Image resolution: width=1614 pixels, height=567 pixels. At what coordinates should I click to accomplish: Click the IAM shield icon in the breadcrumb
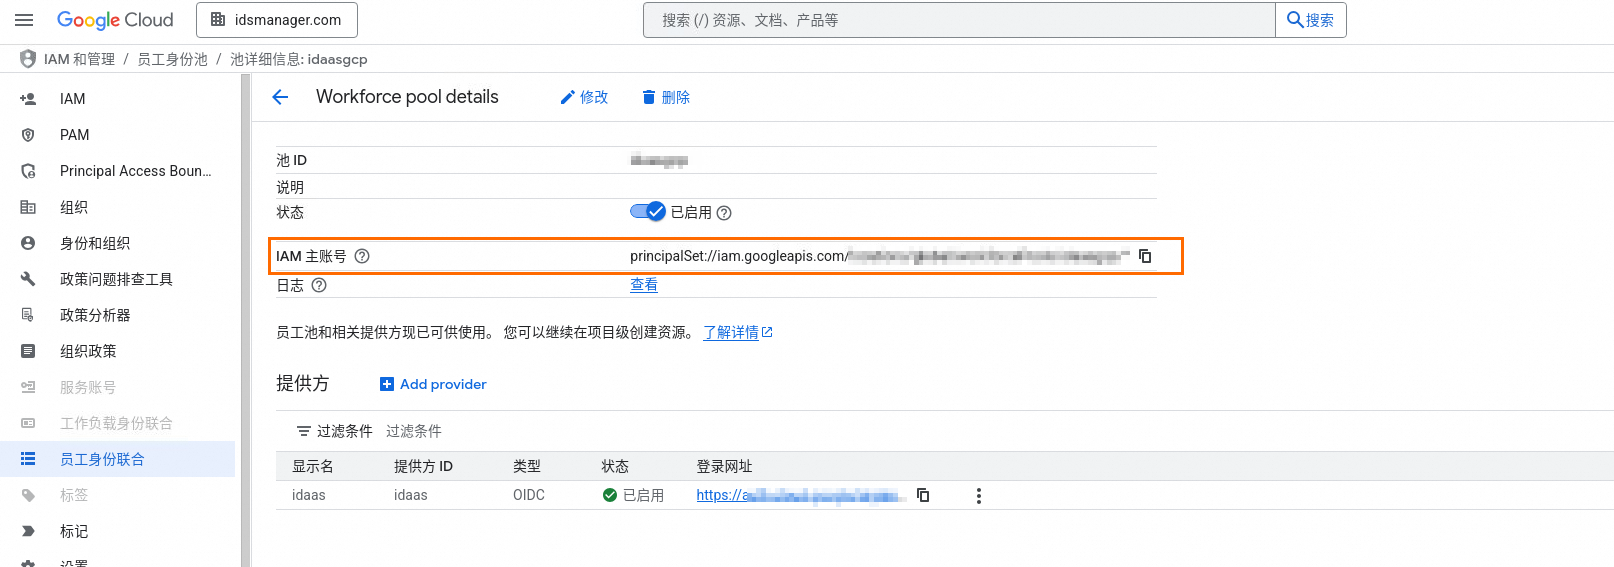[x=28, y=59]
